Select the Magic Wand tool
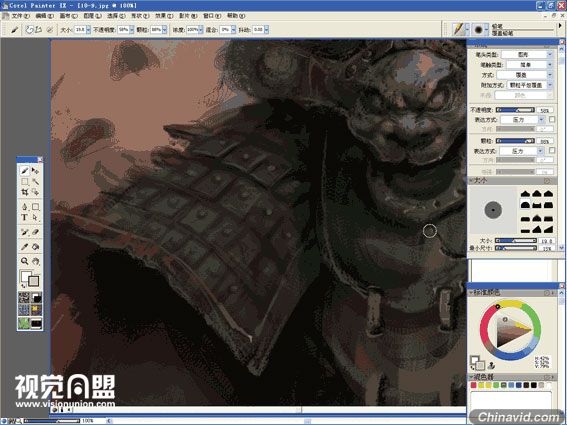Screen dimensions: 567x425 pyautogui.click(x=35, y=181)
